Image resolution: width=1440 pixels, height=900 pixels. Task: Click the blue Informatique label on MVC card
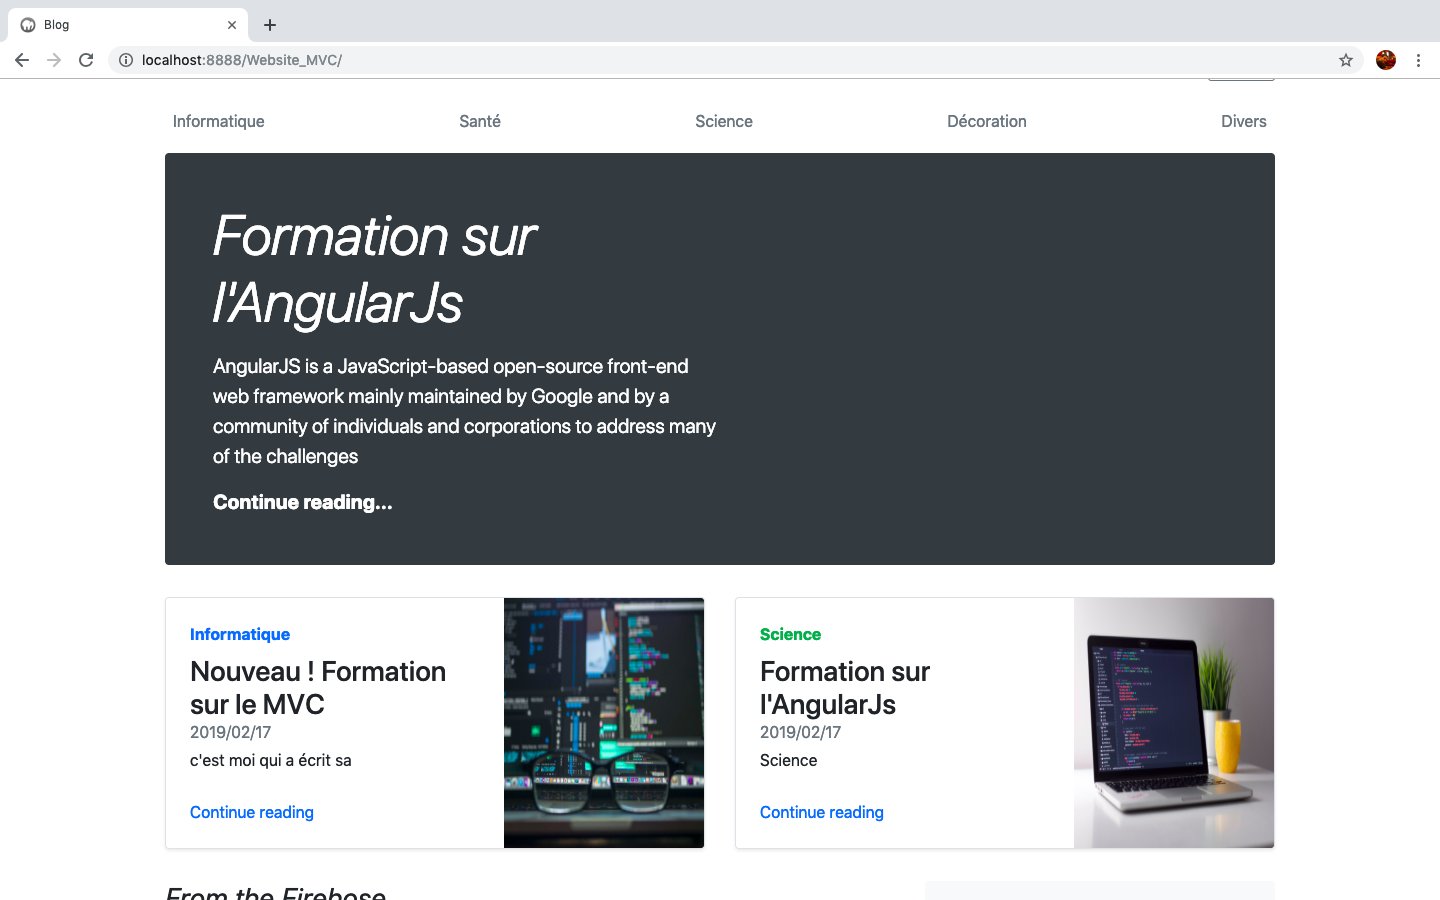coord(240,634)
